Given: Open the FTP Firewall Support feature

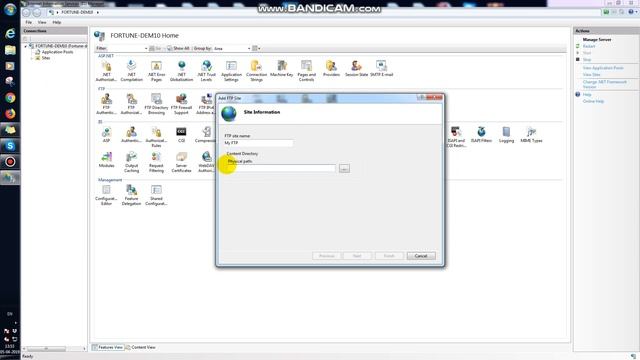Looking at the screenshot, I should (x=181, y=104).
